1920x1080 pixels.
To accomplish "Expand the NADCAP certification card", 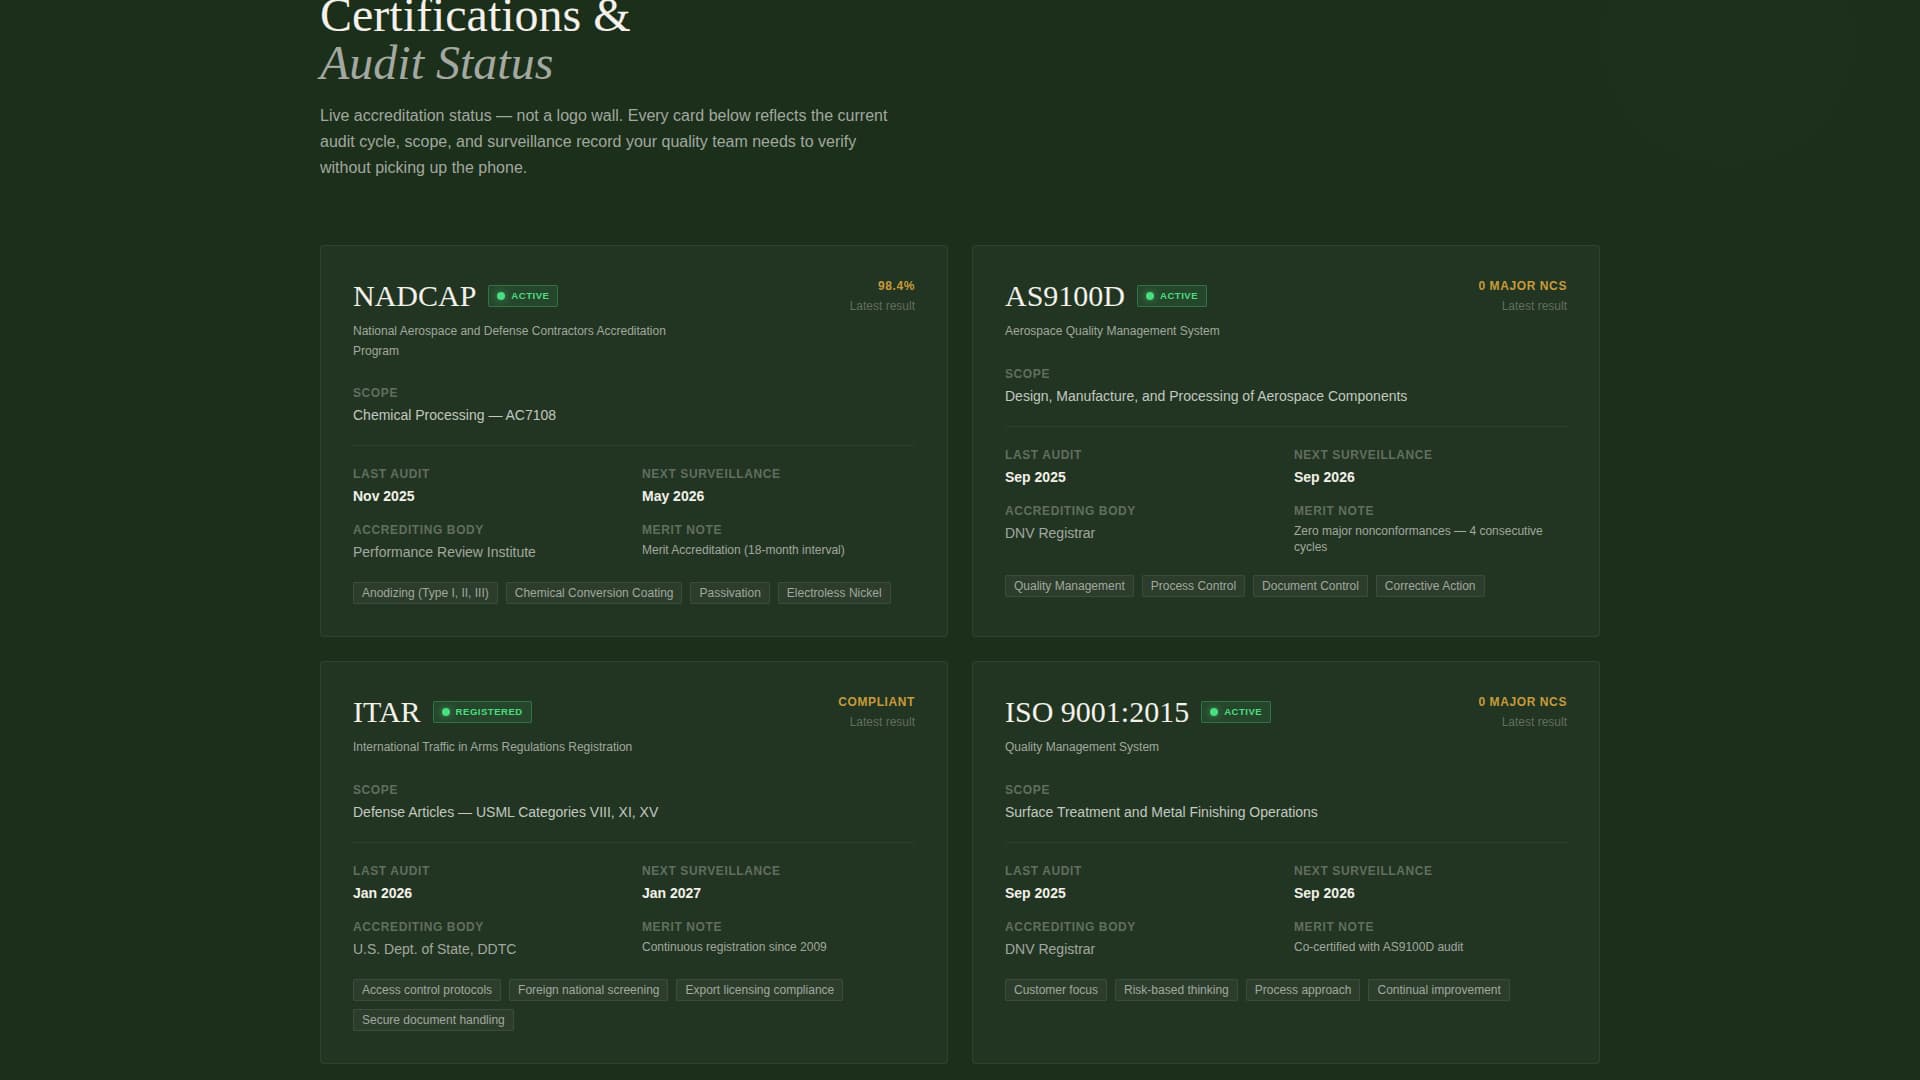I will coord(633,440).
